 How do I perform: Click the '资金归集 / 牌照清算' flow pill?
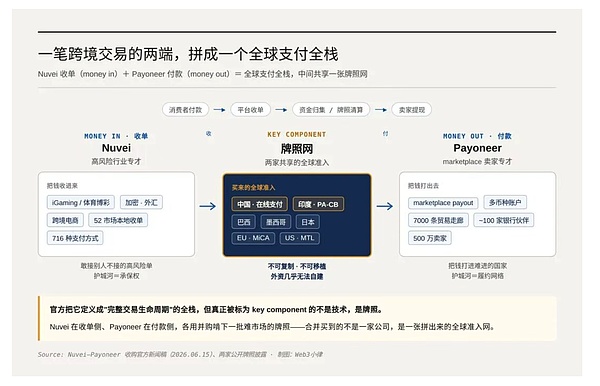[x=331, y=110]
